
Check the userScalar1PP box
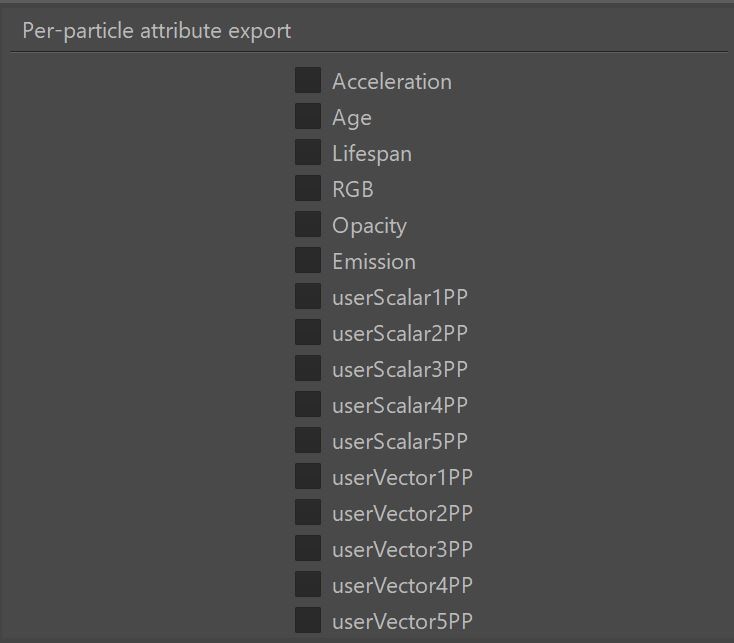(308, 296)
